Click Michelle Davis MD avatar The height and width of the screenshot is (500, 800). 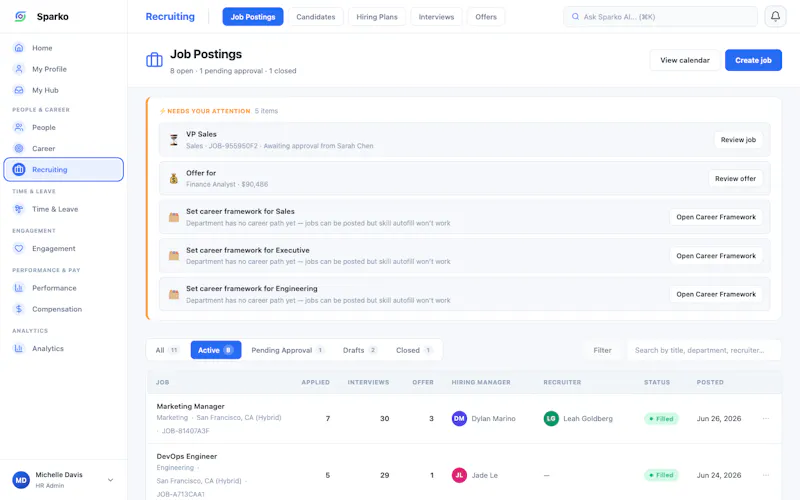(21, 480)
